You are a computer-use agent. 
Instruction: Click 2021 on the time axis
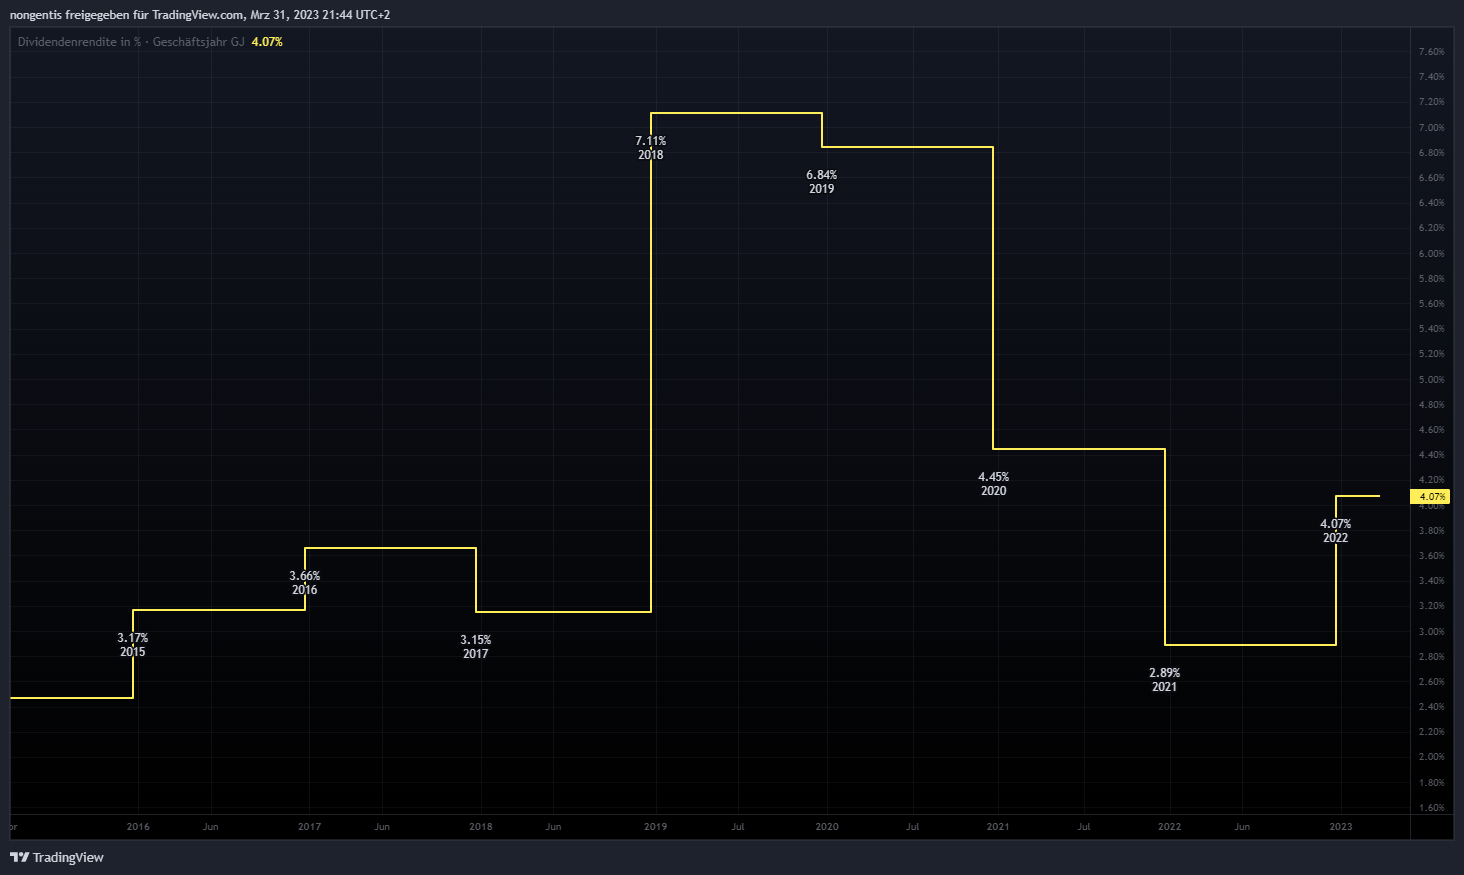998,827
